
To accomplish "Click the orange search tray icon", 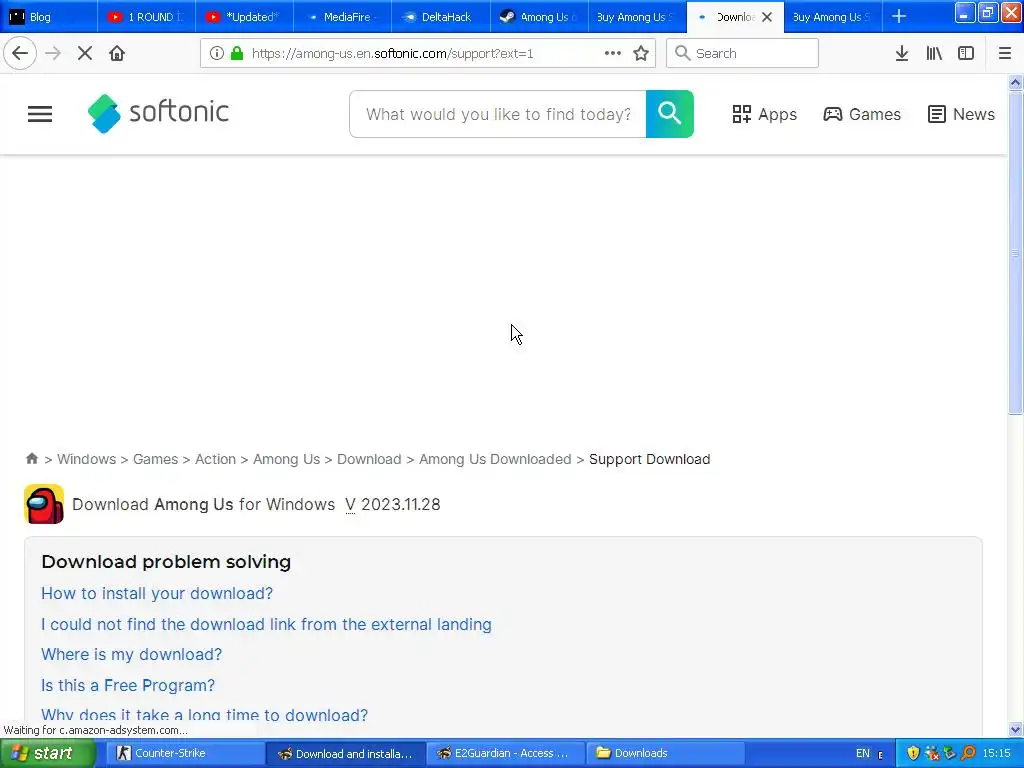I will tap(968, 753).
